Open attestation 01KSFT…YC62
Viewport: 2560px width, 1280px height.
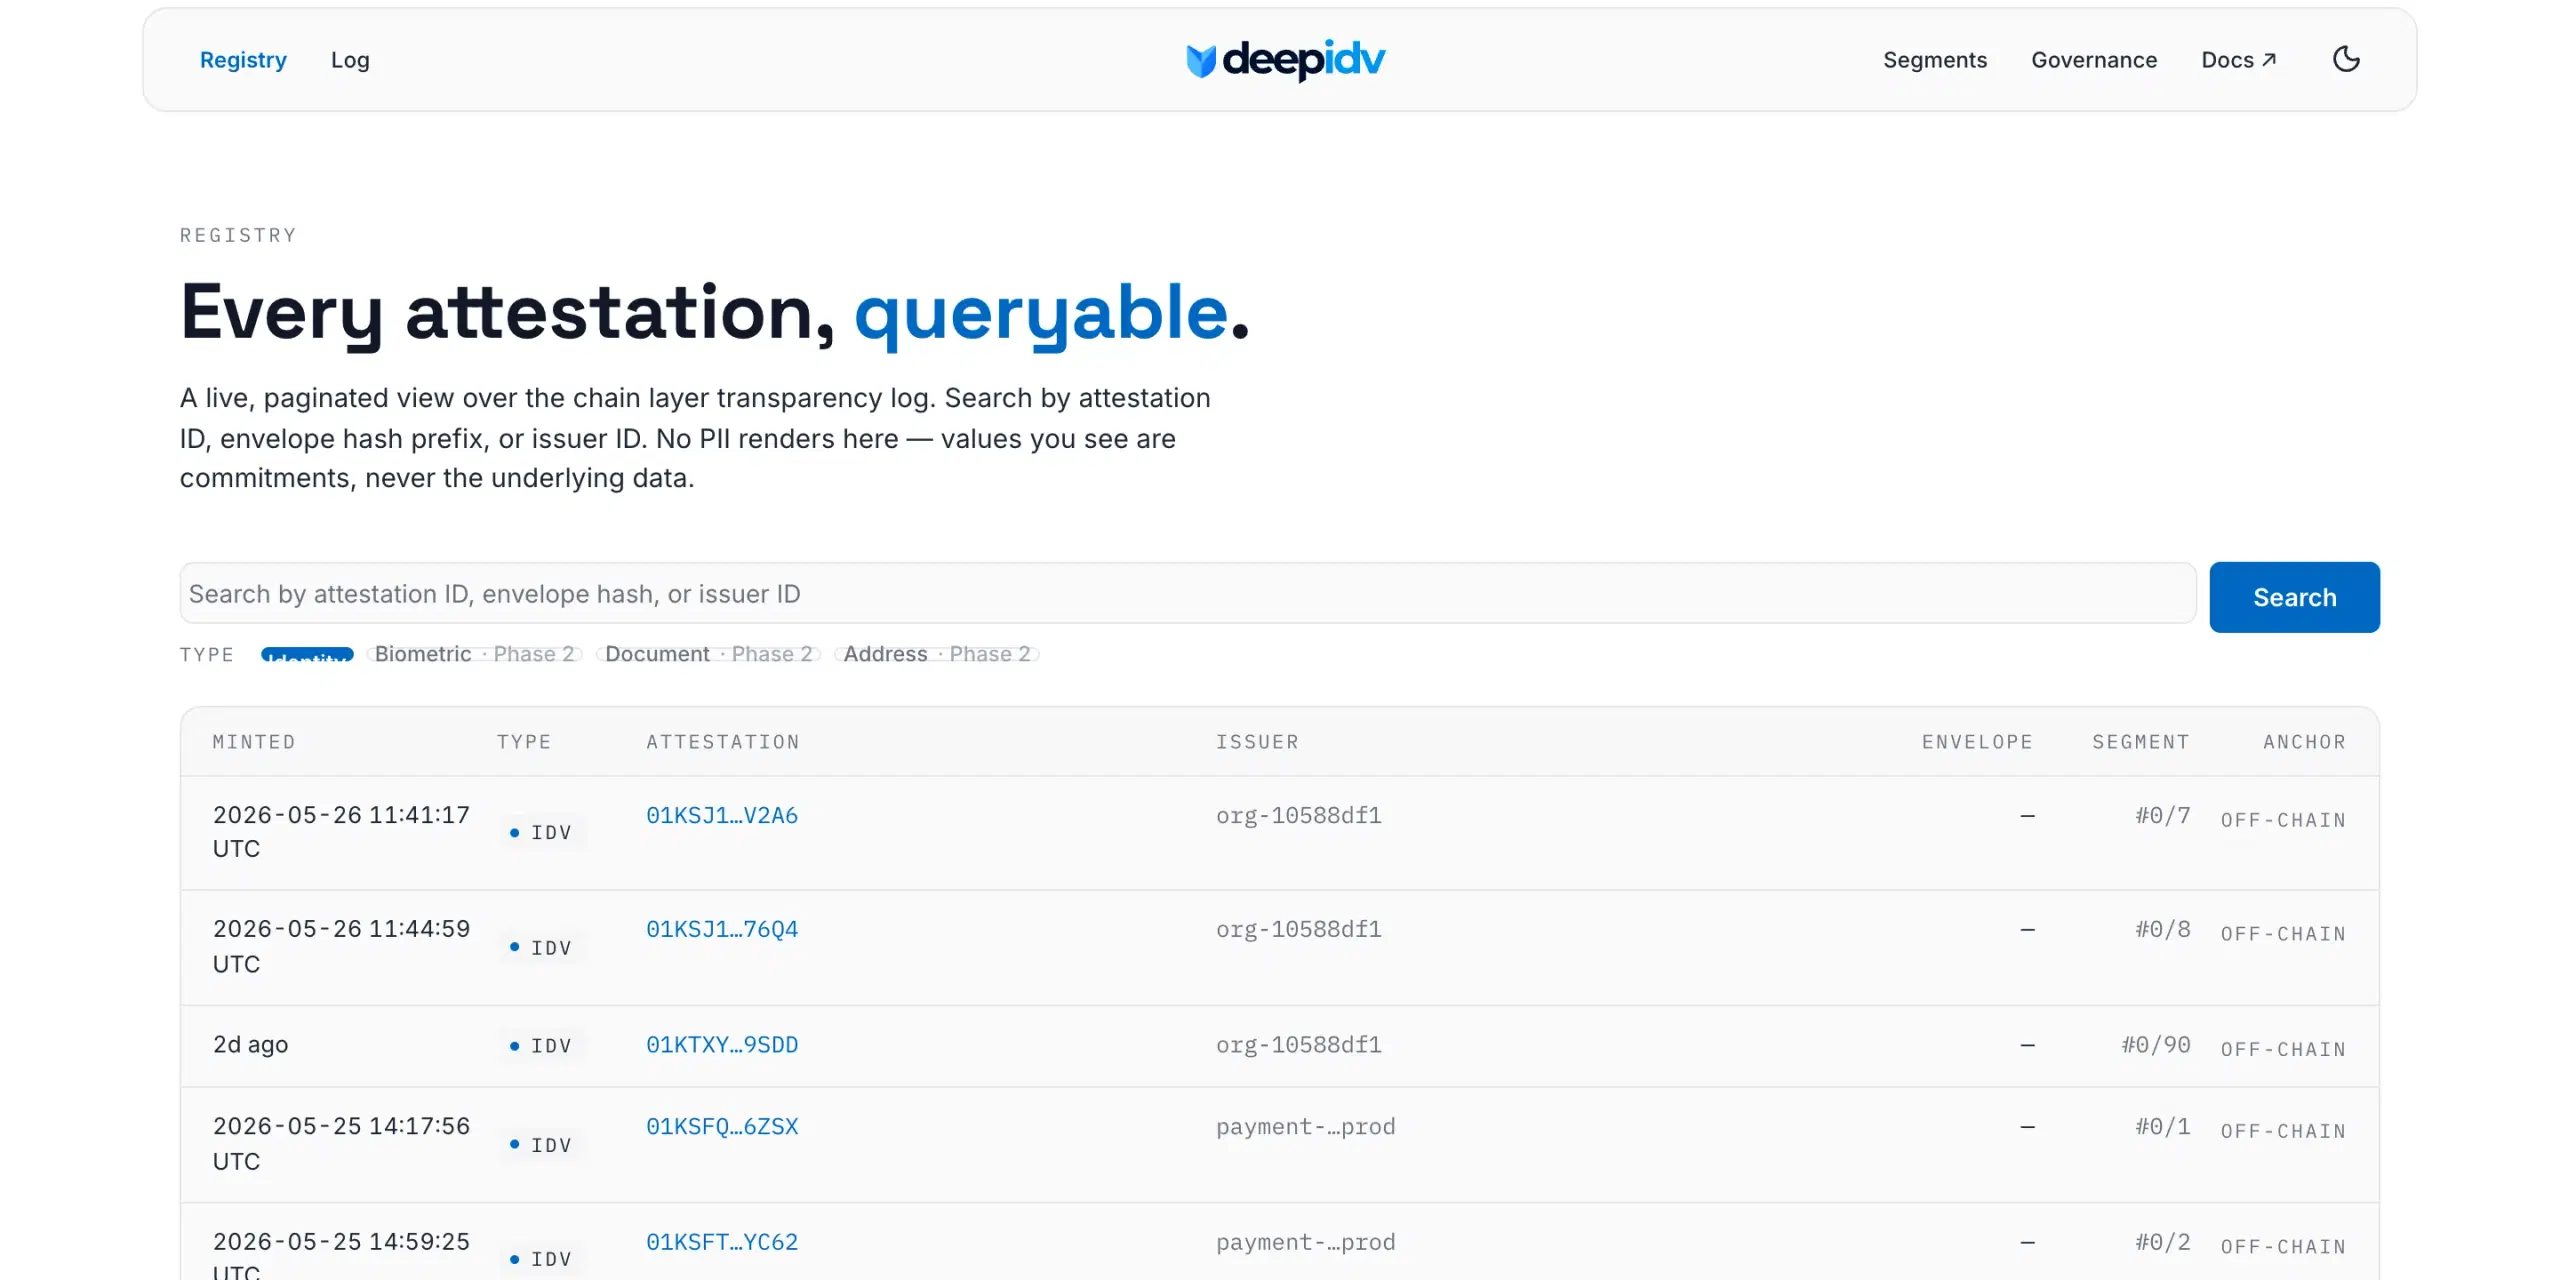[722, 1243]
